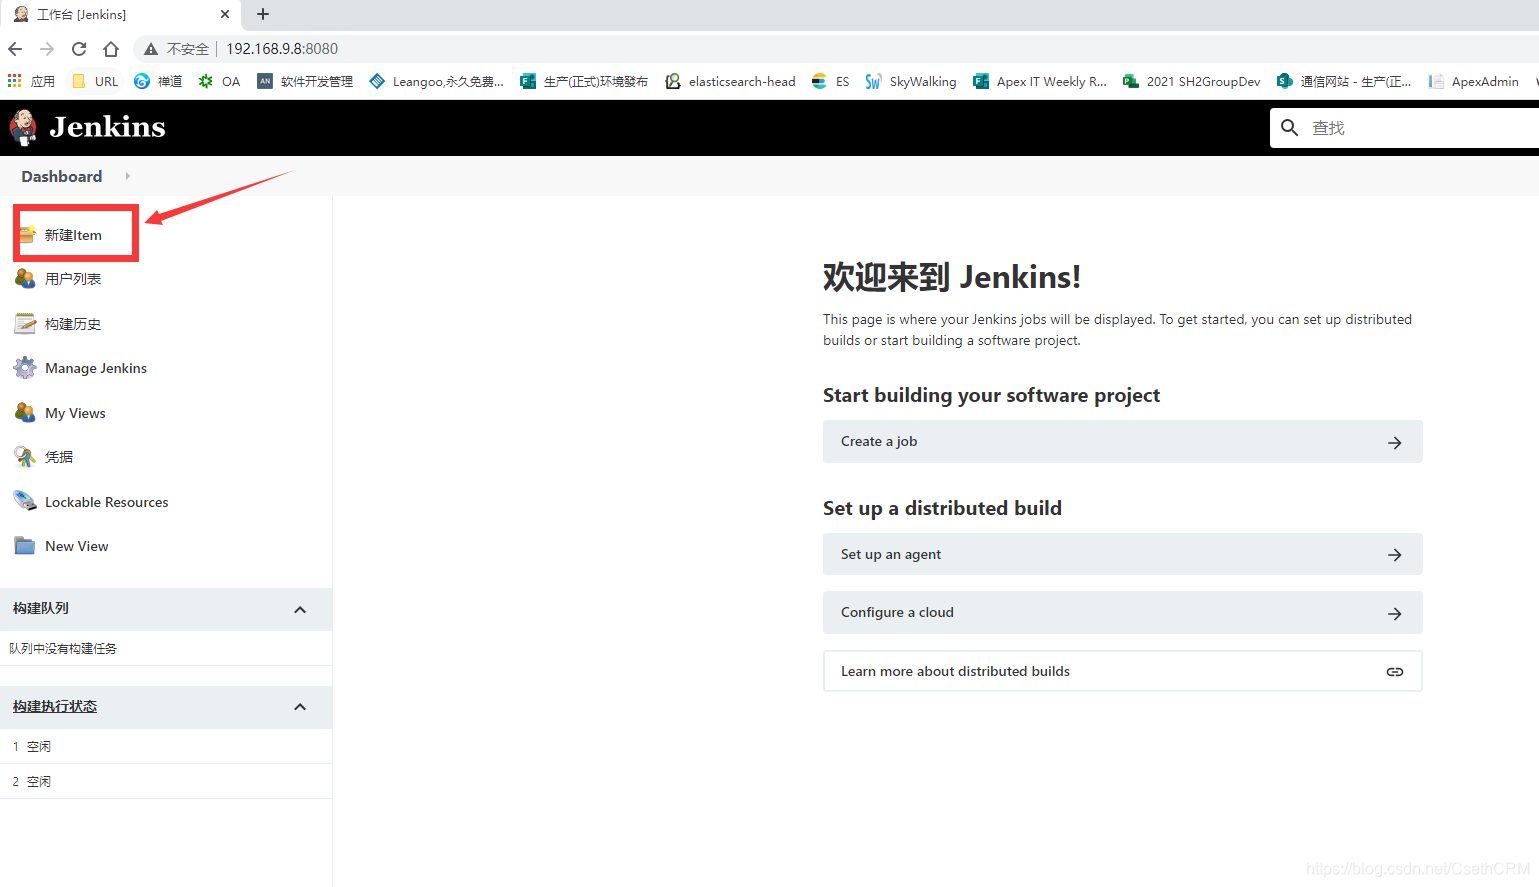
Task: Click the arrow icon on Create a job
Action: click(1395, 442)
